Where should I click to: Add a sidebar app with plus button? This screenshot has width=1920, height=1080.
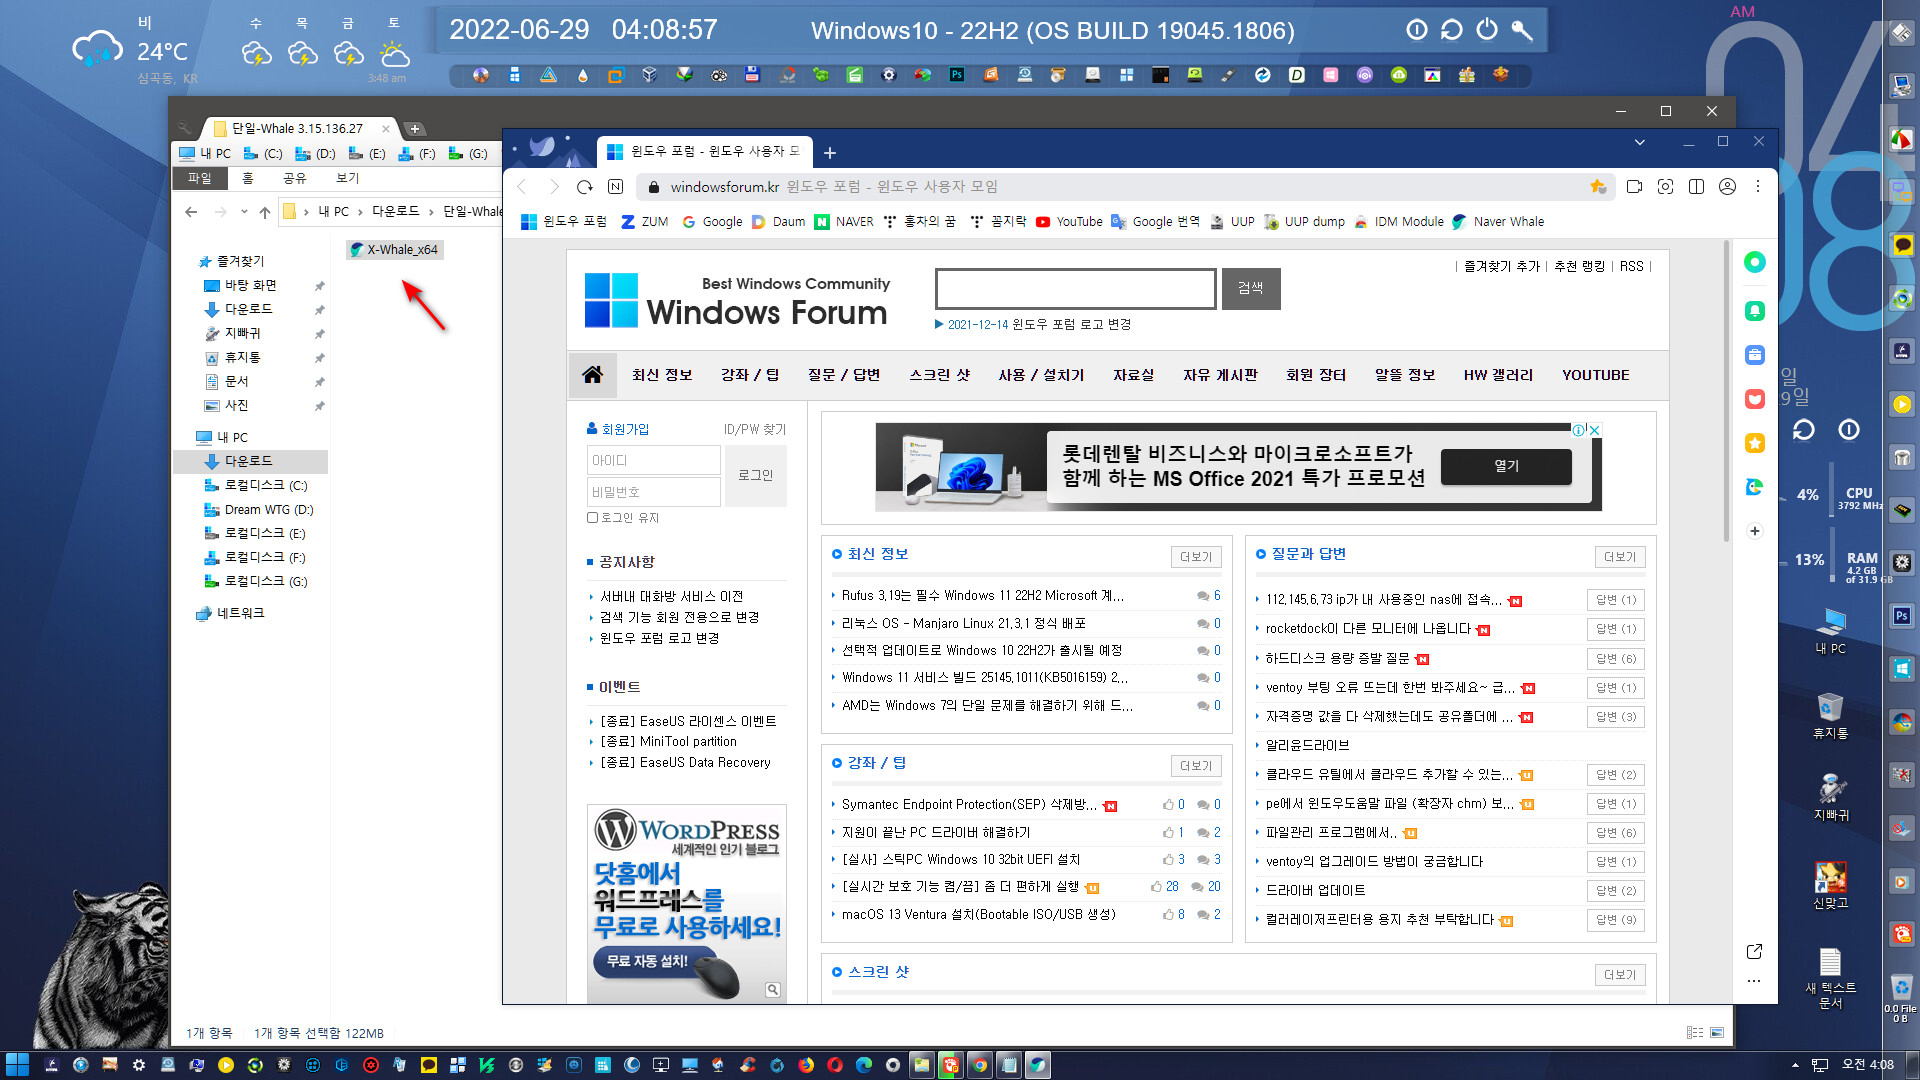pyautogui.click(x=1755, y=531)
